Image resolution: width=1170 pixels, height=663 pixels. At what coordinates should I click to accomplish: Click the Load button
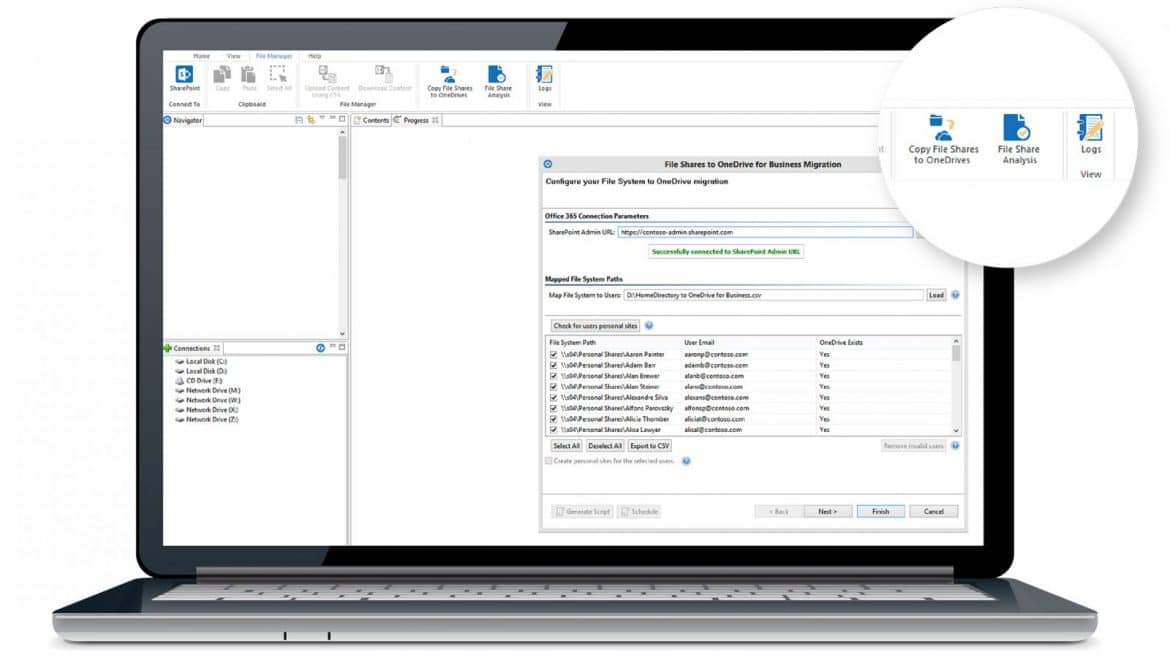(936, 295)
